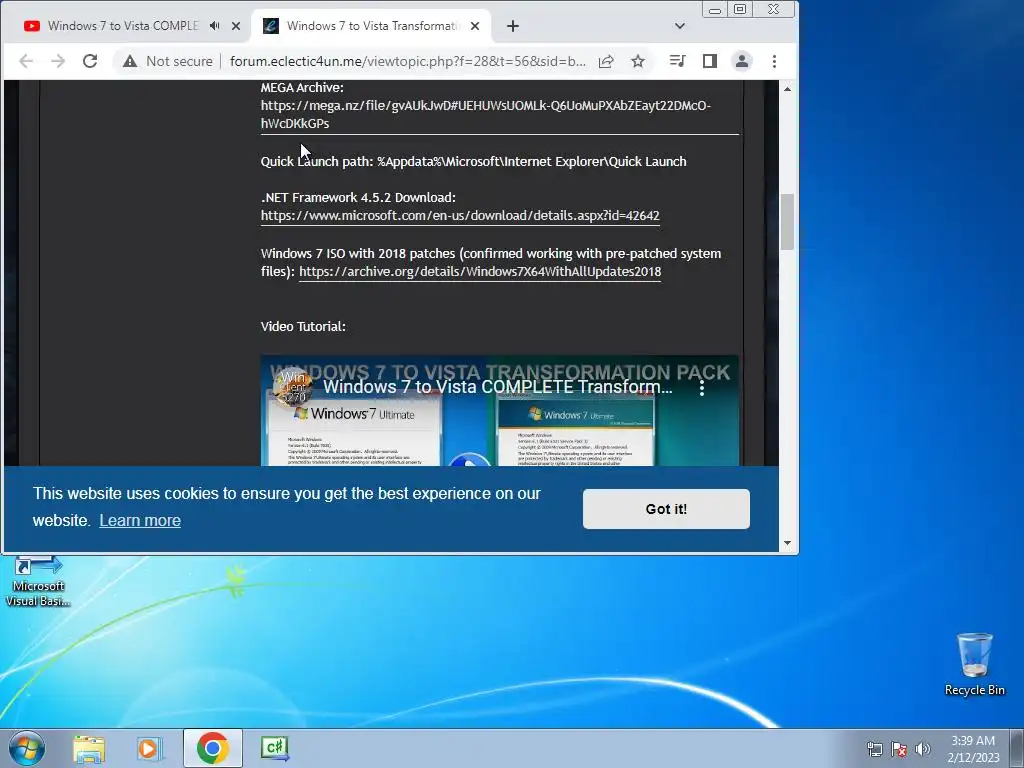Open the Windows Start menu
The width and height of the screenshot is (1024, 768).
click(x=27, y=748)
